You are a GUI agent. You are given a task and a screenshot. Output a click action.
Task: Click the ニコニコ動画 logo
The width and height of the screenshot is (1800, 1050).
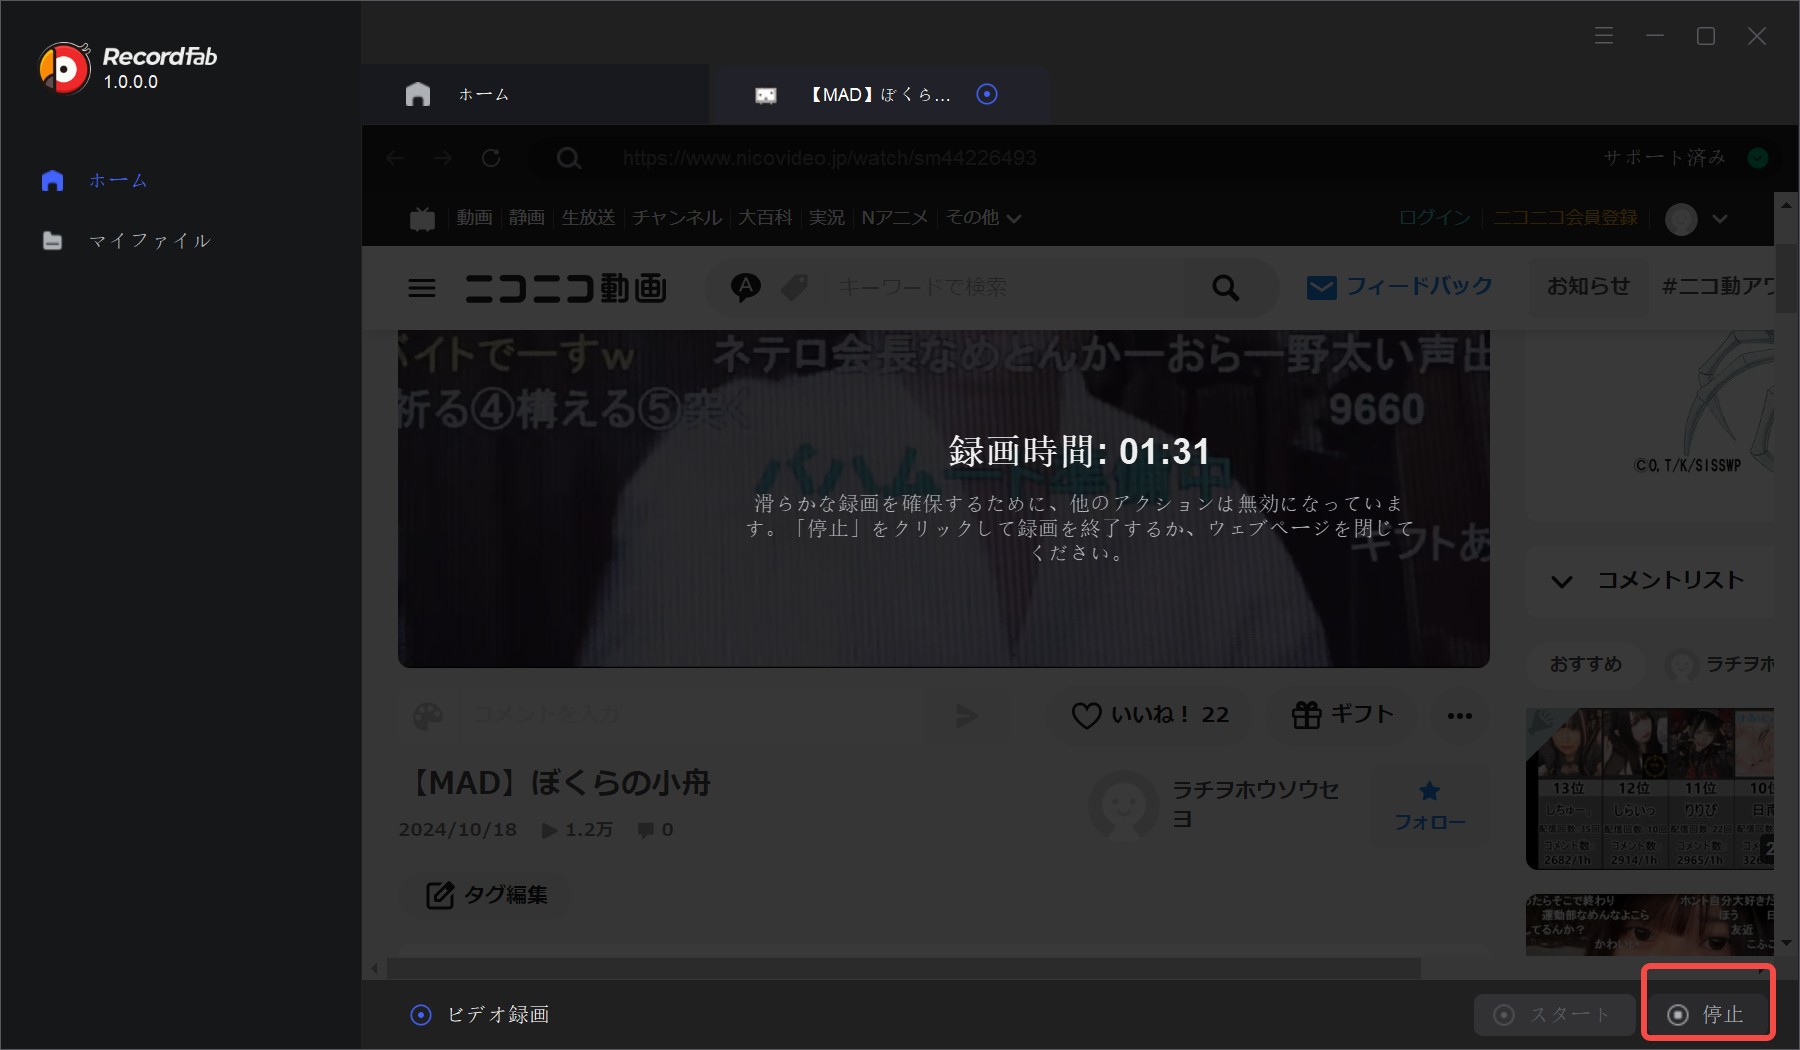pos(566,288)
